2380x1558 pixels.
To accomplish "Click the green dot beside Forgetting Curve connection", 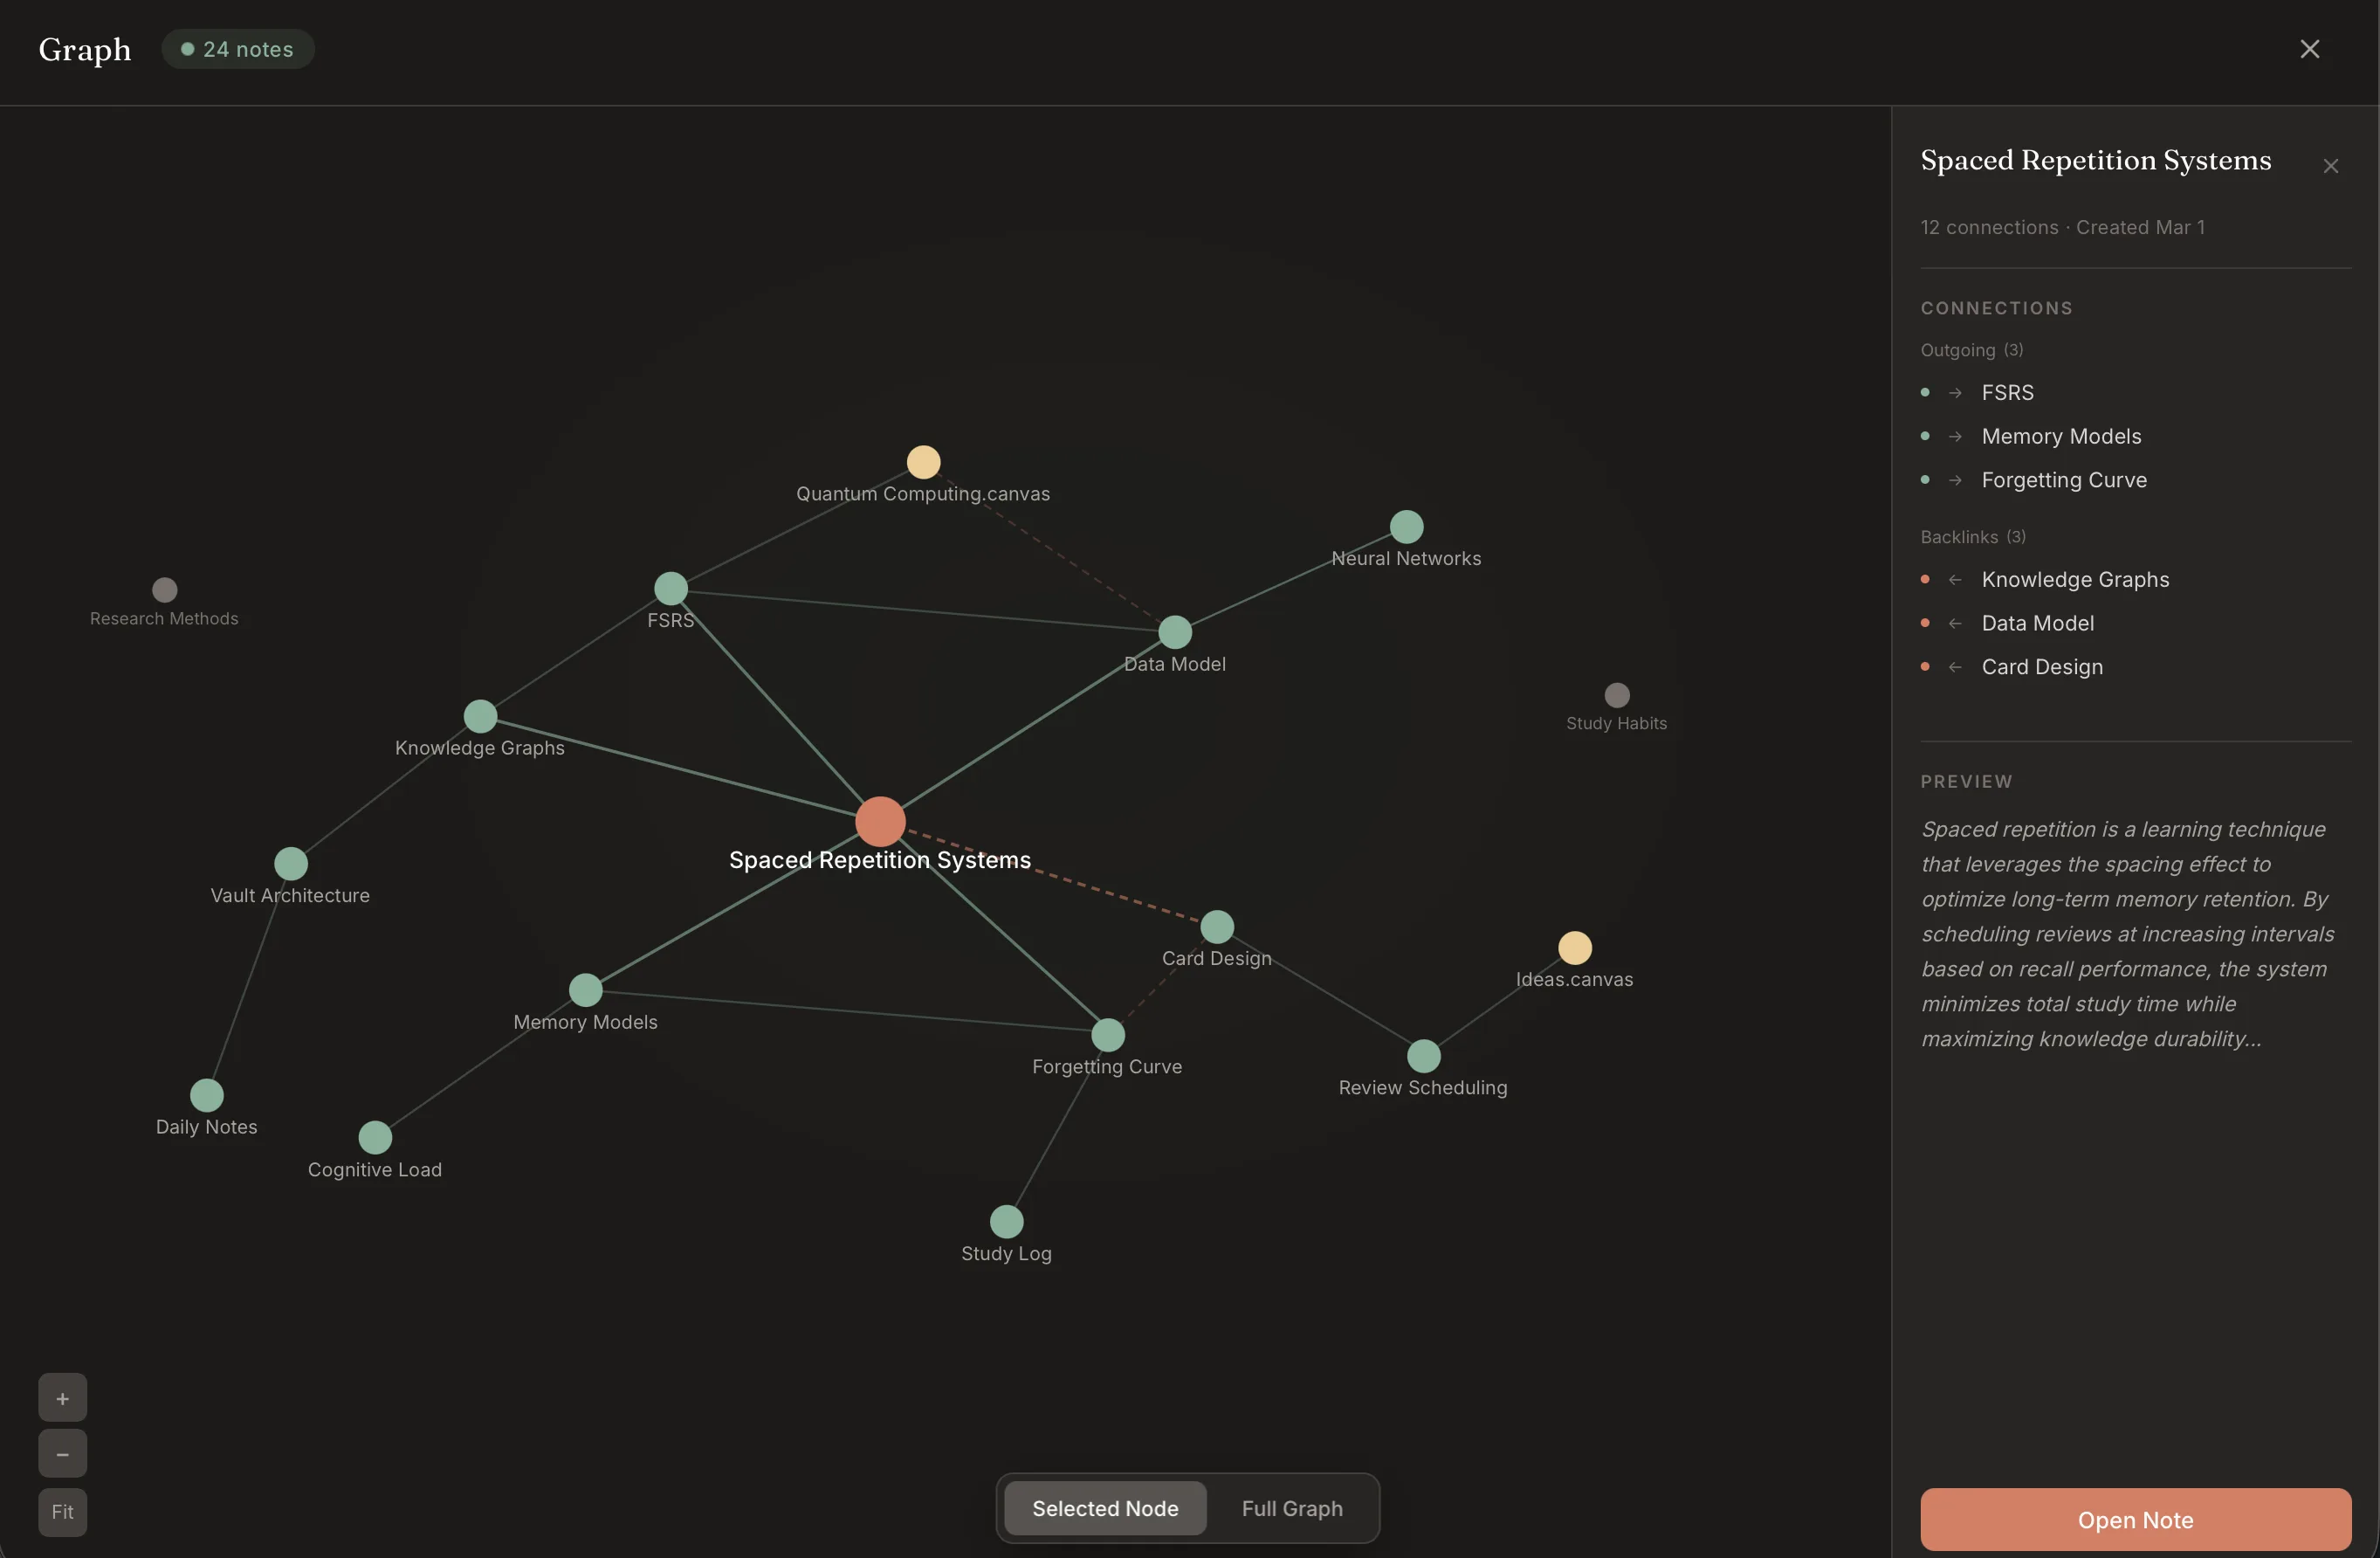I will point(1924,480).
